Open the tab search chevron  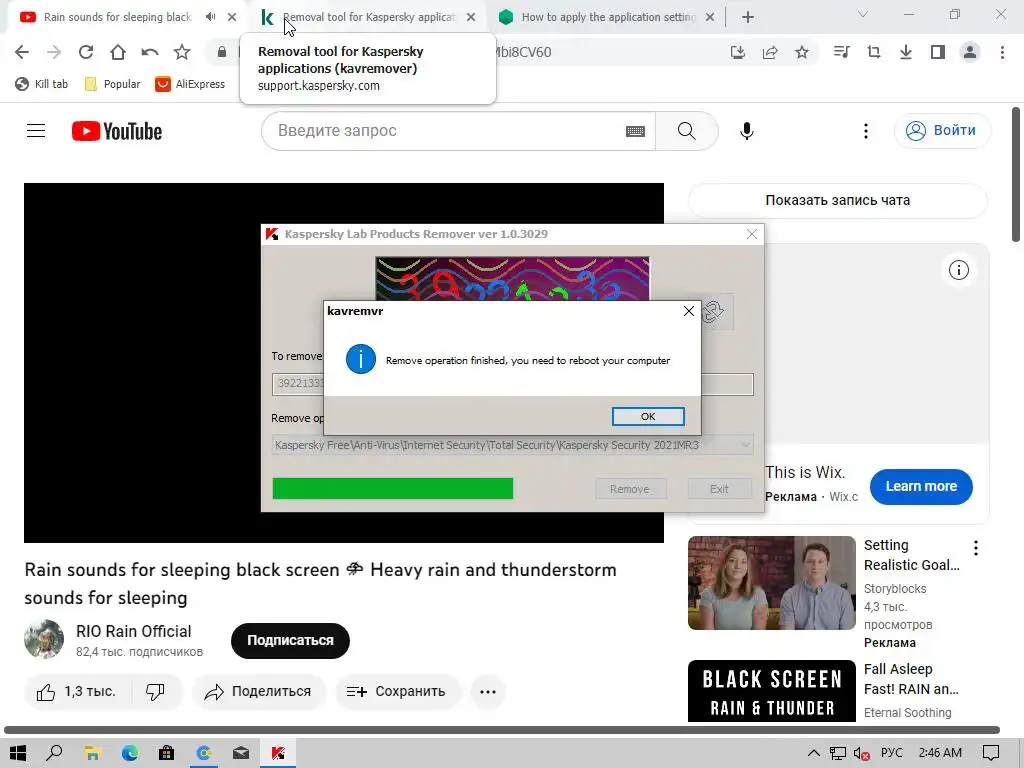point(863,14)
